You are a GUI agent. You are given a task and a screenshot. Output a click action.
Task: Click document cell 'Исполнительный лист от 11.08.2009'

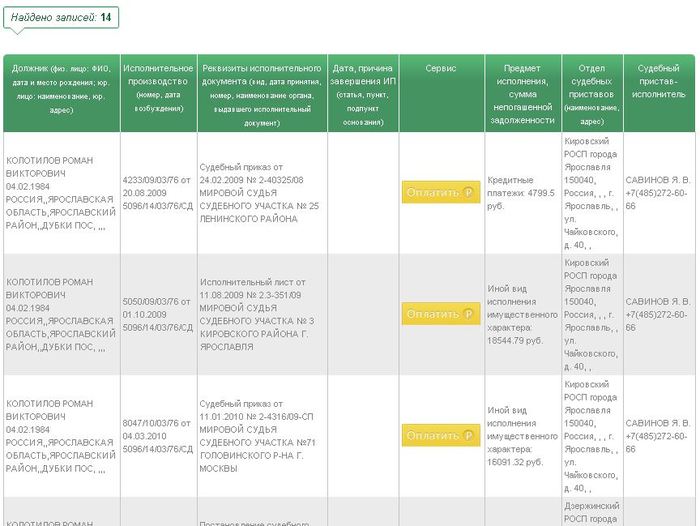[262, 314]
